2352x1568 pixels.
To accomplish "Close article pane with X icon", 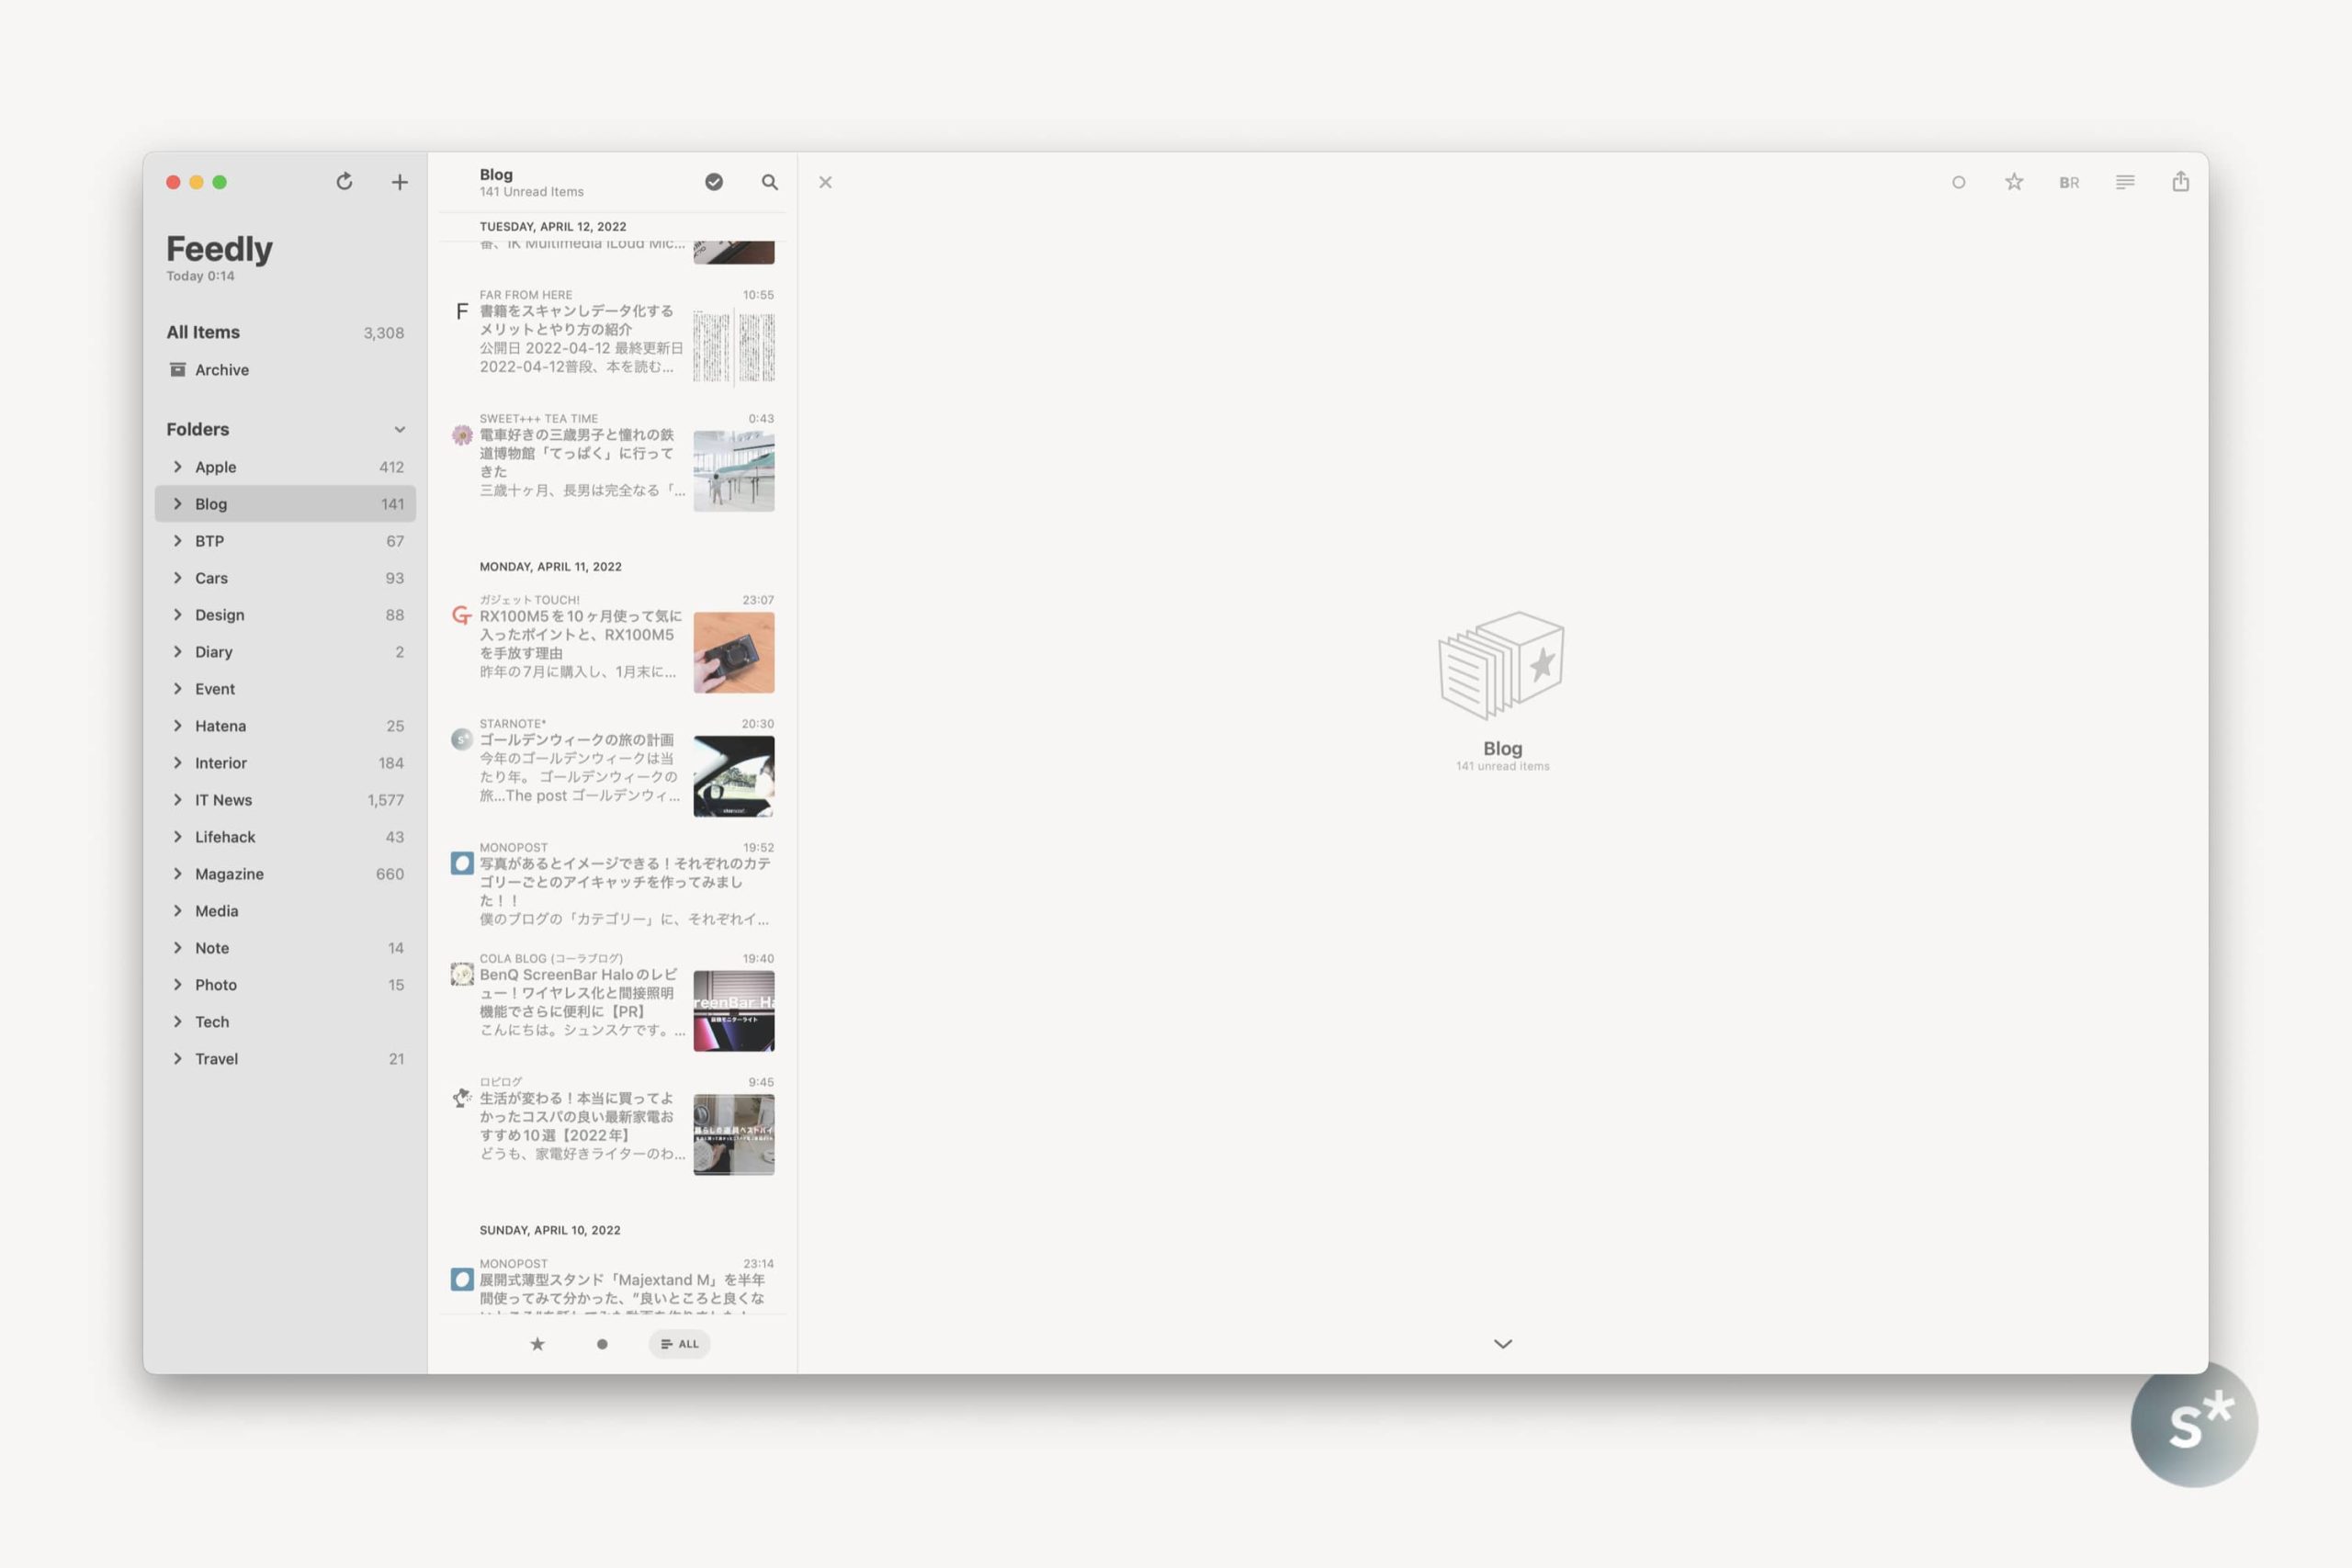I will click(x=825, y=182).
